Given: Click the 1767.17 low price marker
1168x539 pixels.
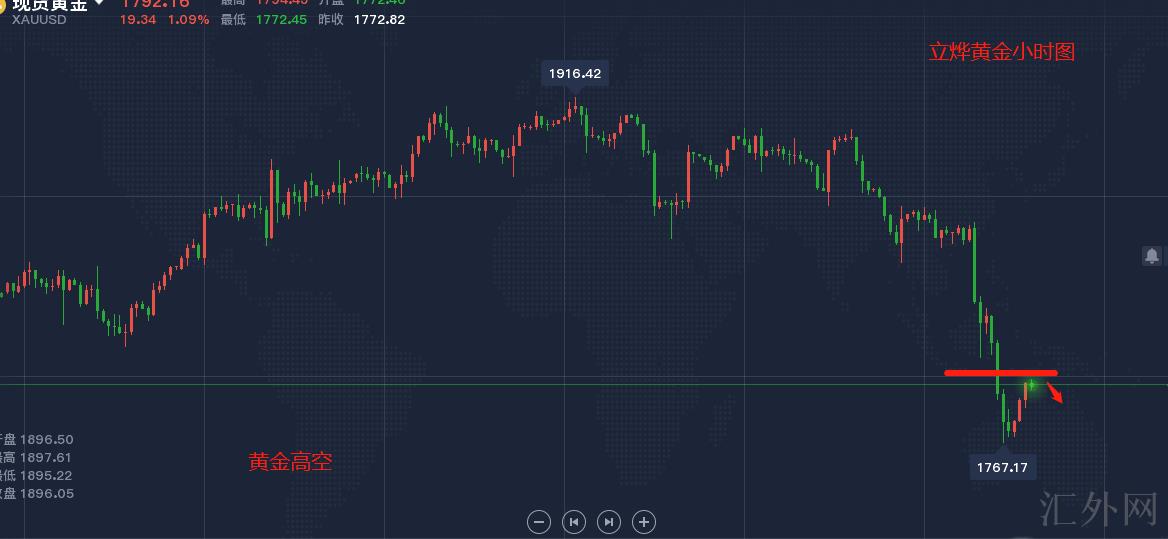Looking at the screenshot, I should click(x=1003, y=467).
